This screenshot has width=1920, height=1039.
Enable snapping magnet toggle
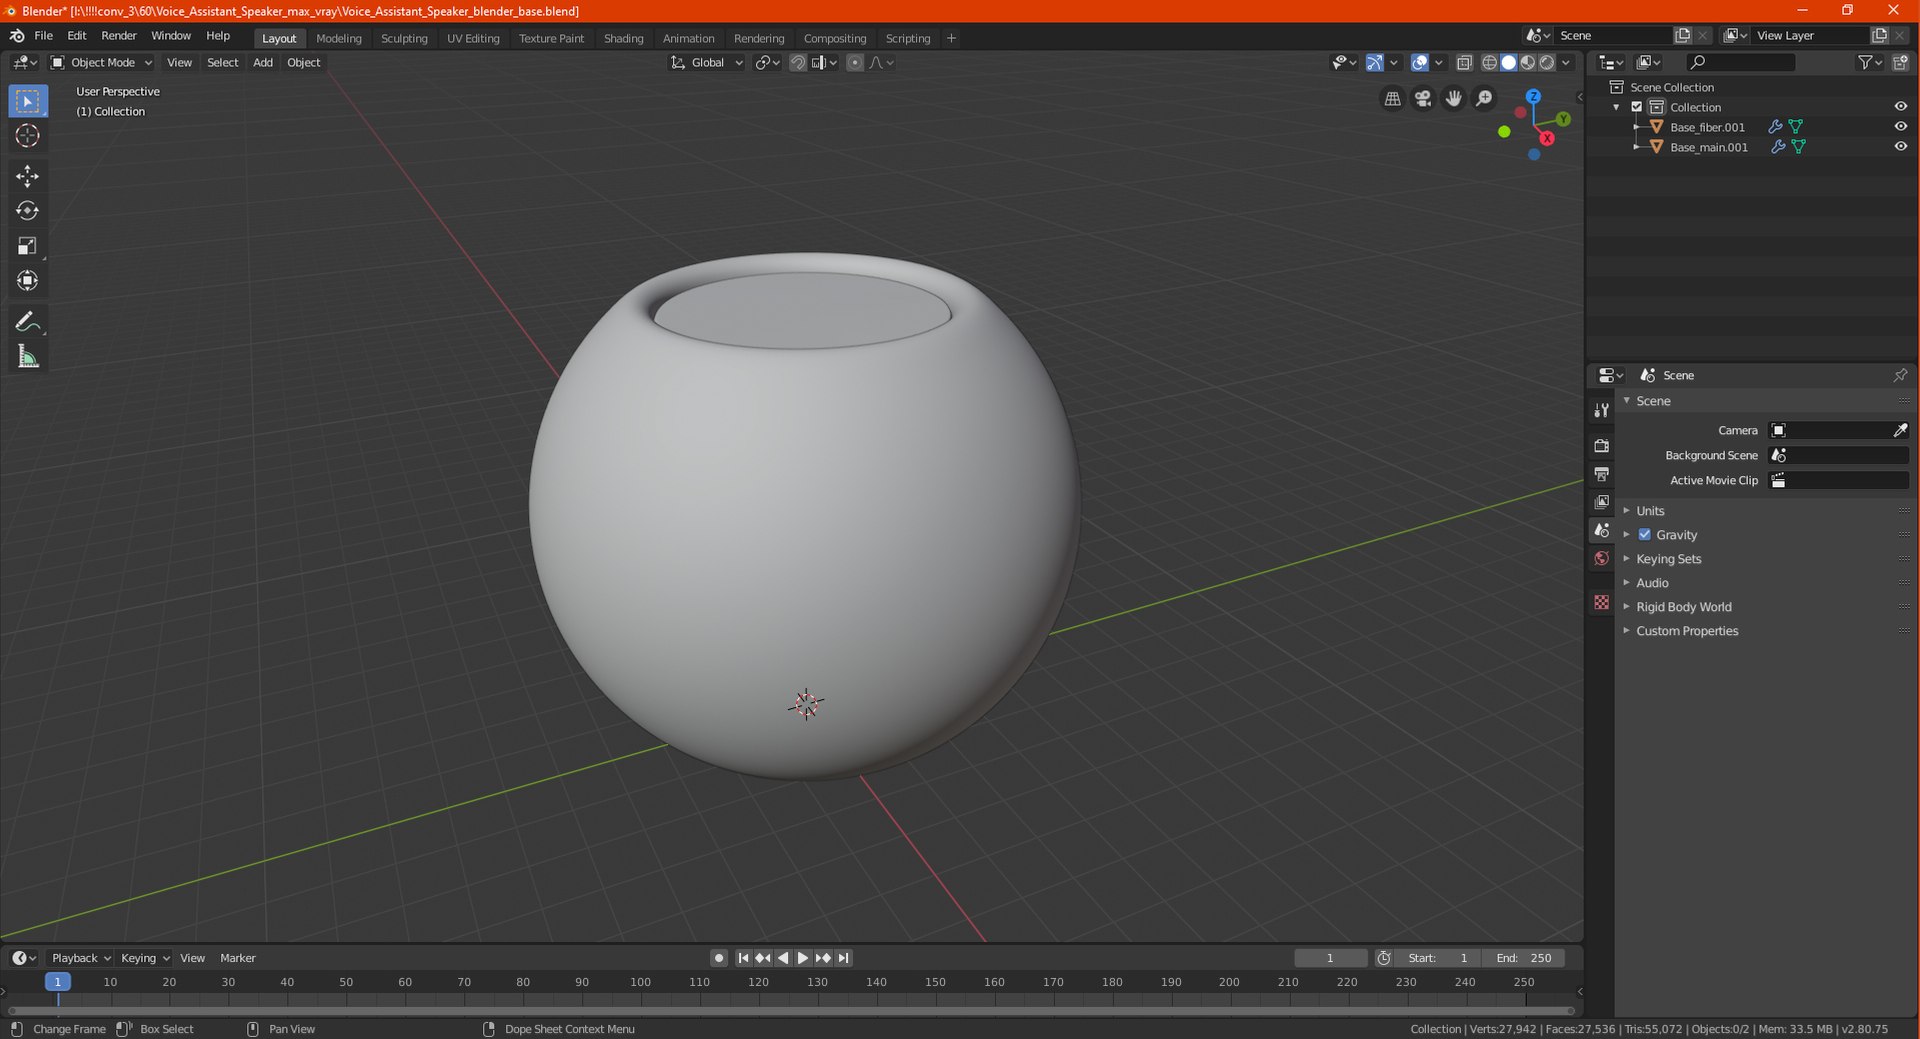[798, 63]
